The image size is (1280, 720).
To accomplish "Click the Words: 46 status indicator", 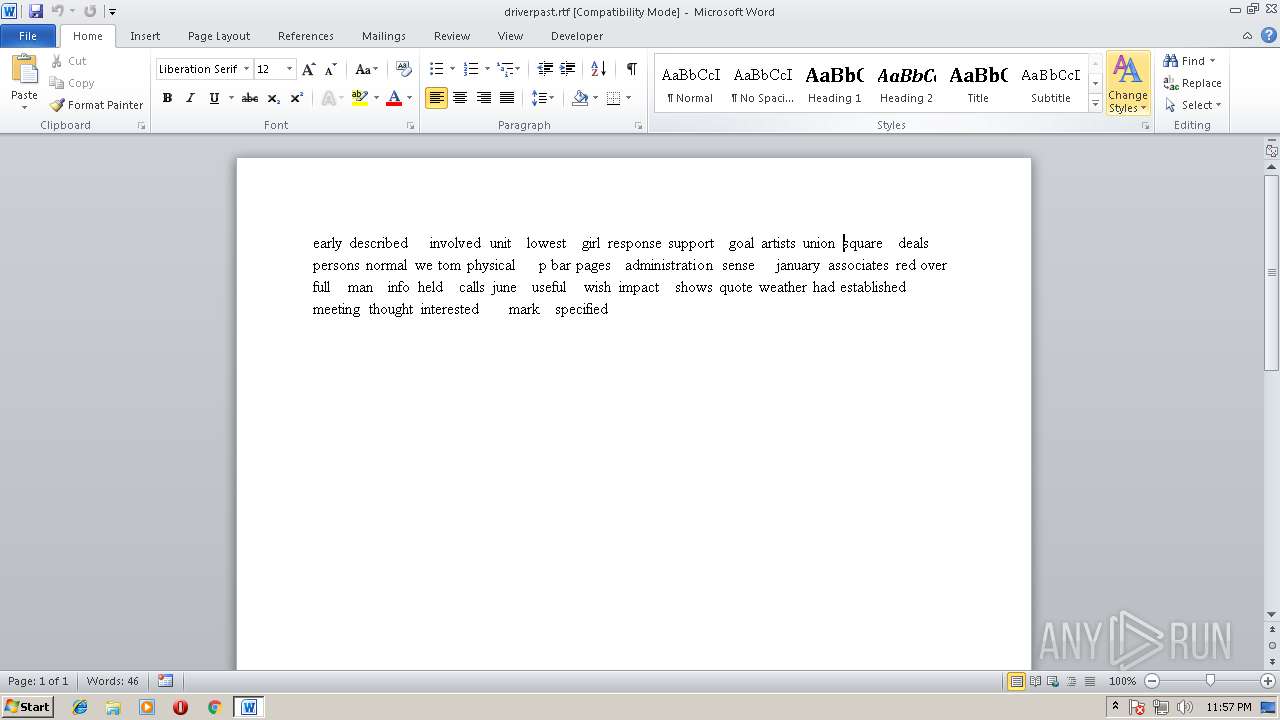I will [113, 681].
